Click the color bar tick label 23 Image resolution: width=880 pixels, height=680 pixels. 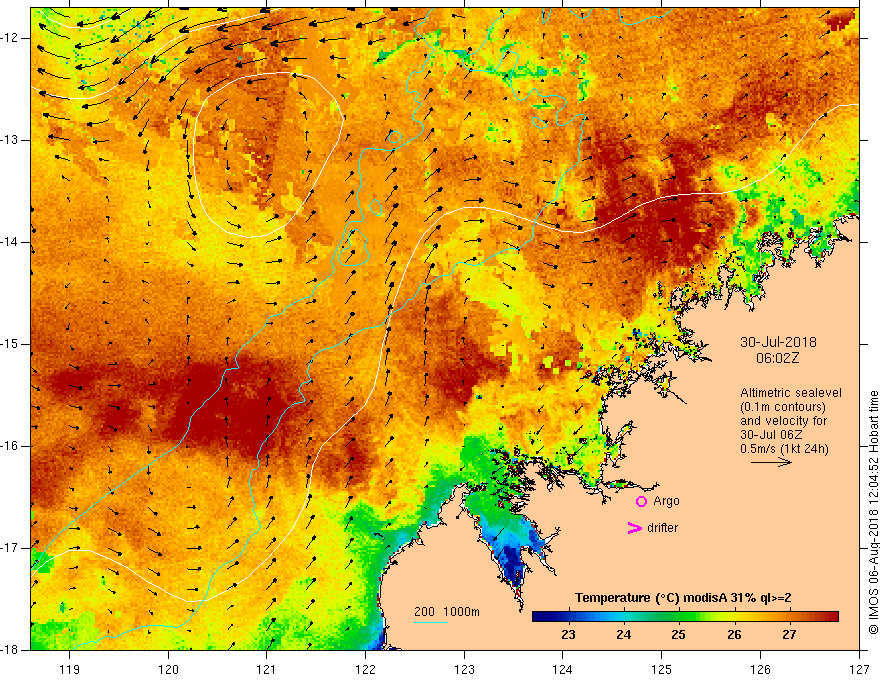(568, 635)
